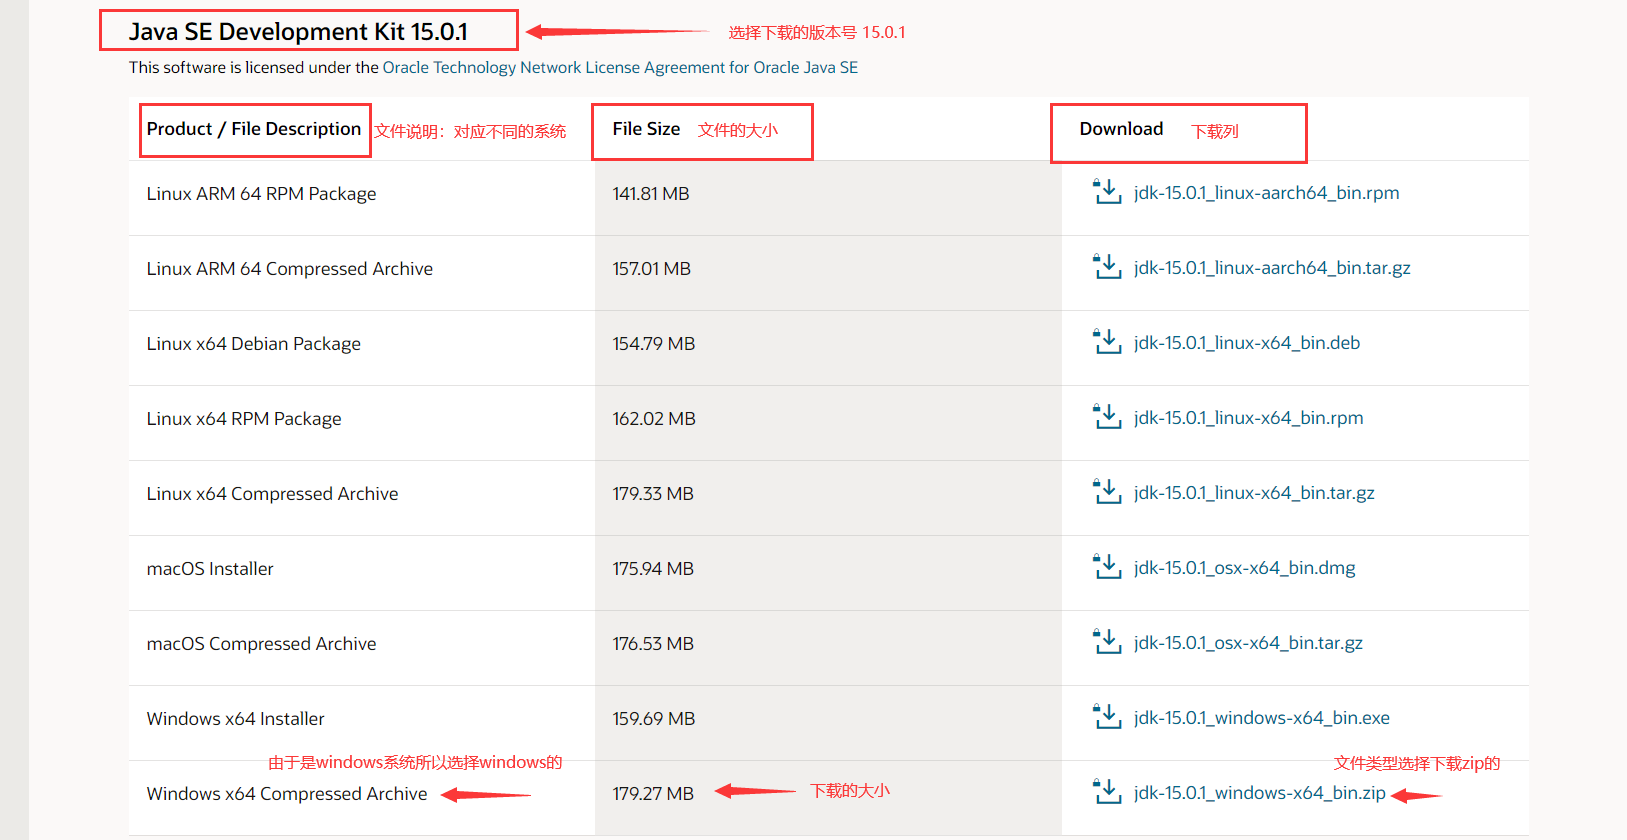Click the 175.94 MB file size
The height and width of the screenshot is (840, 1627).
click(653, 569)
